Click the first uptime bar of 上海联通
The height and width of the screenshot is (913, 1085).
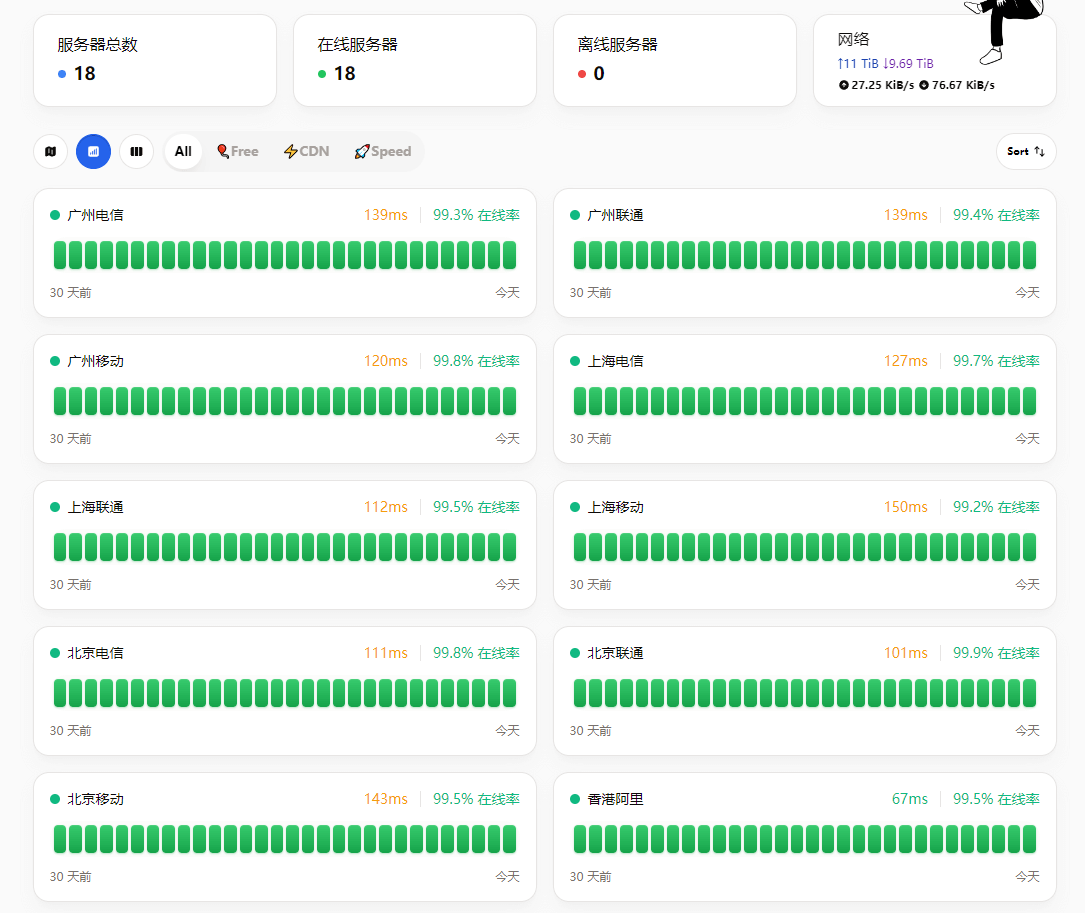[x=60, y=547]
